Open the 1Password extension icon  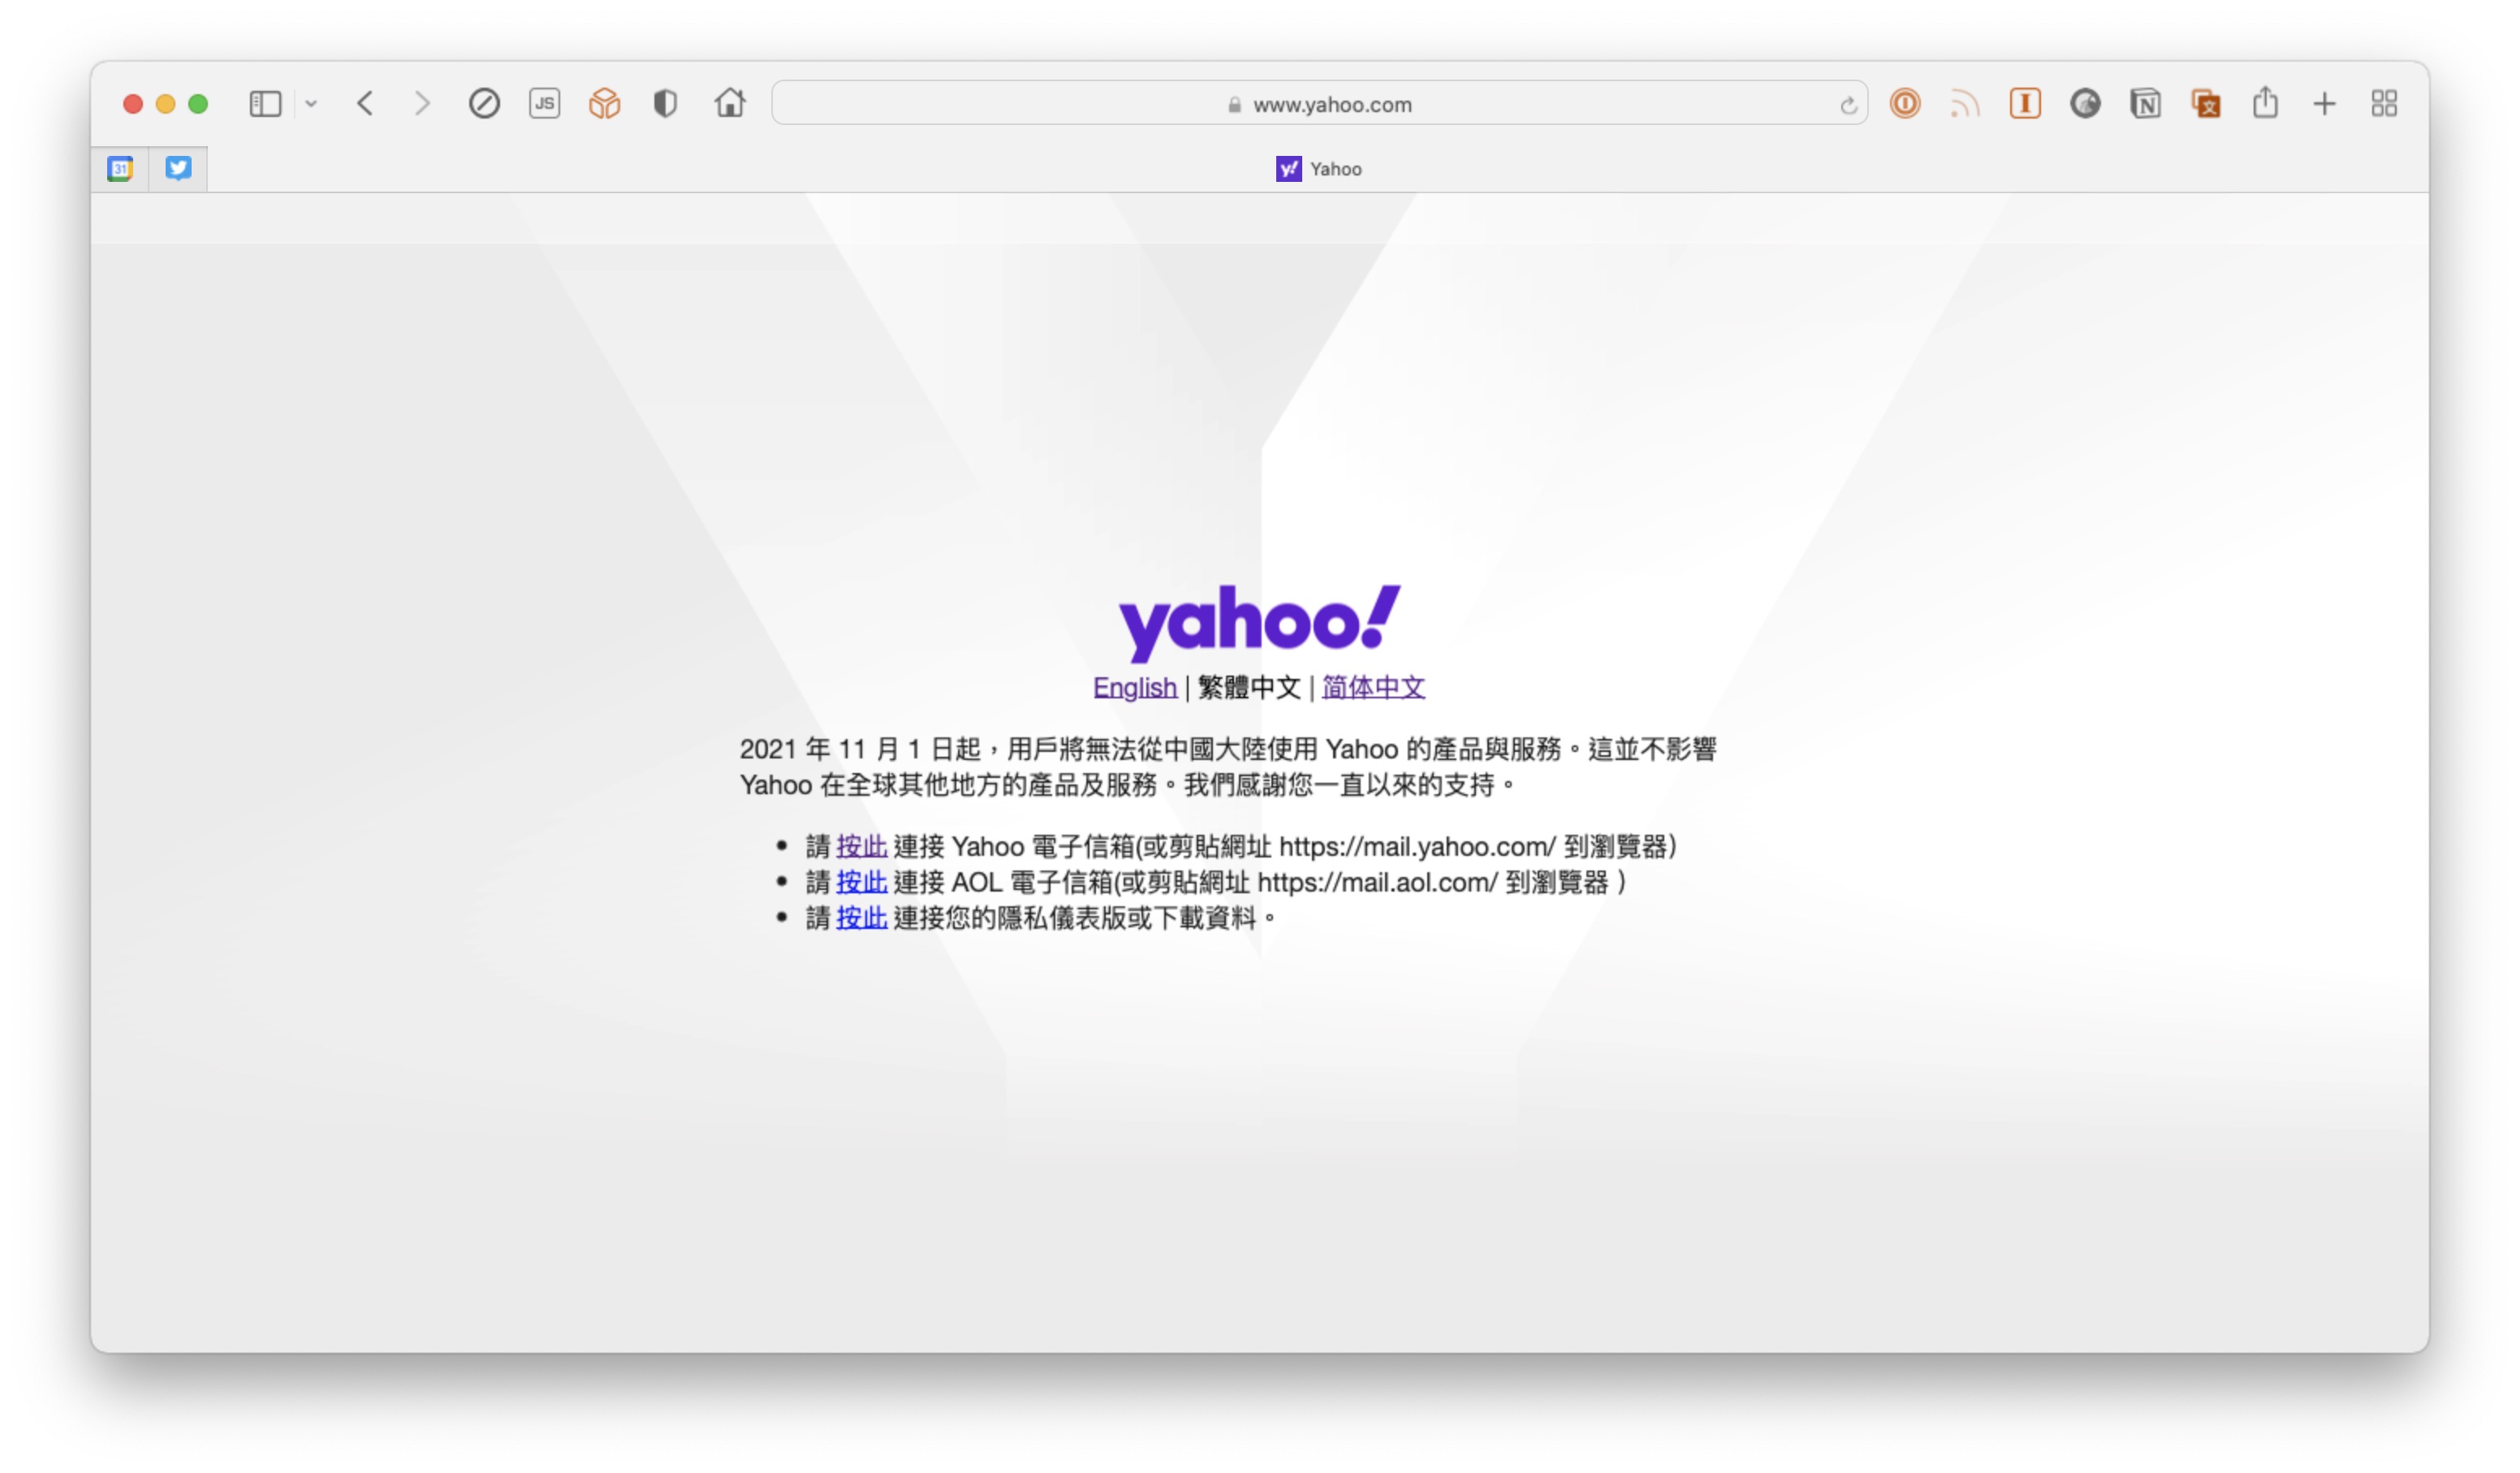pos(1904,104)
